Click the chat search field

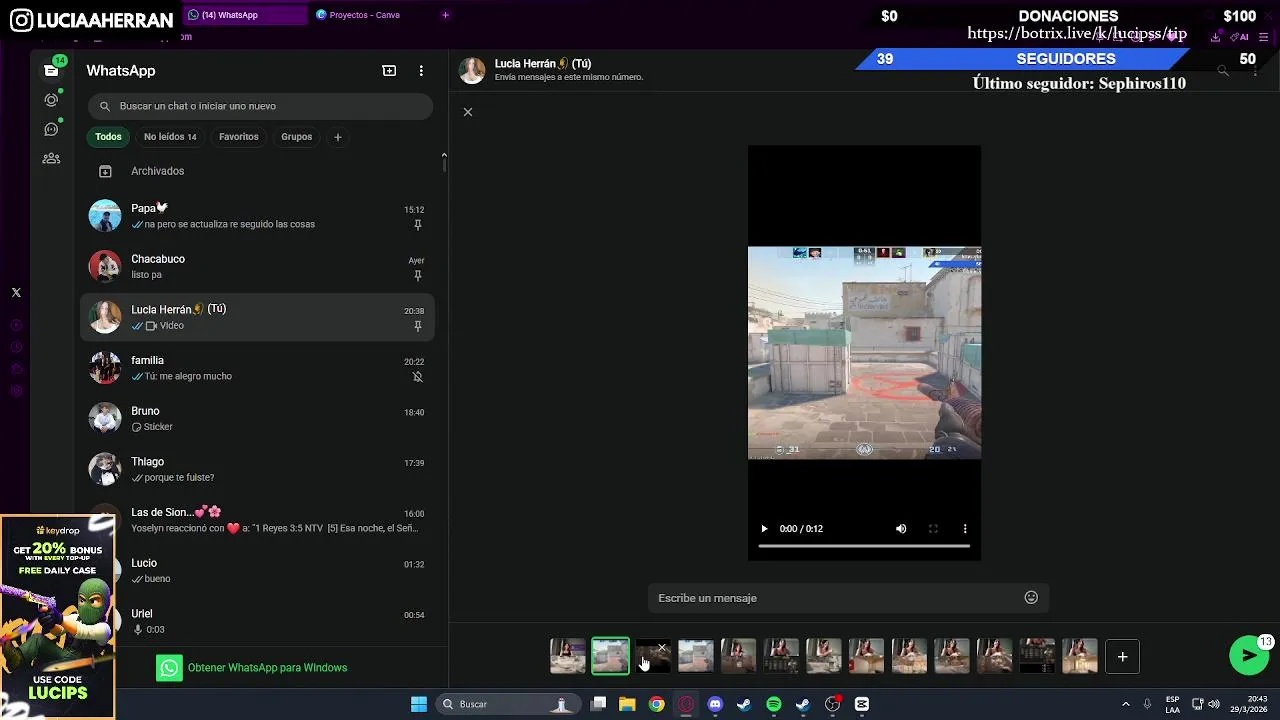click(x=260, y=106)
